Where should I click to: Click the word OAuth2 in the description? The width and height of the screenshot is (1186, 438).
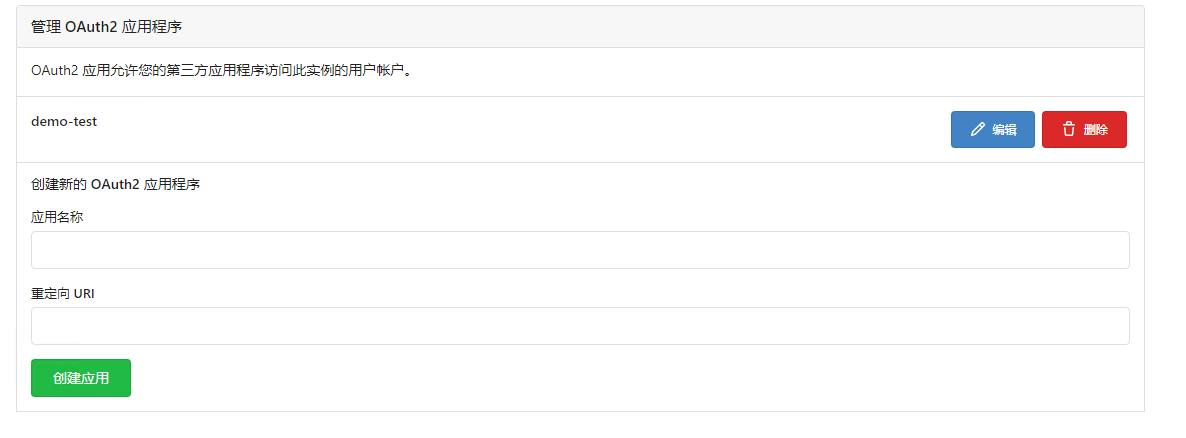[x=52, y=71]
